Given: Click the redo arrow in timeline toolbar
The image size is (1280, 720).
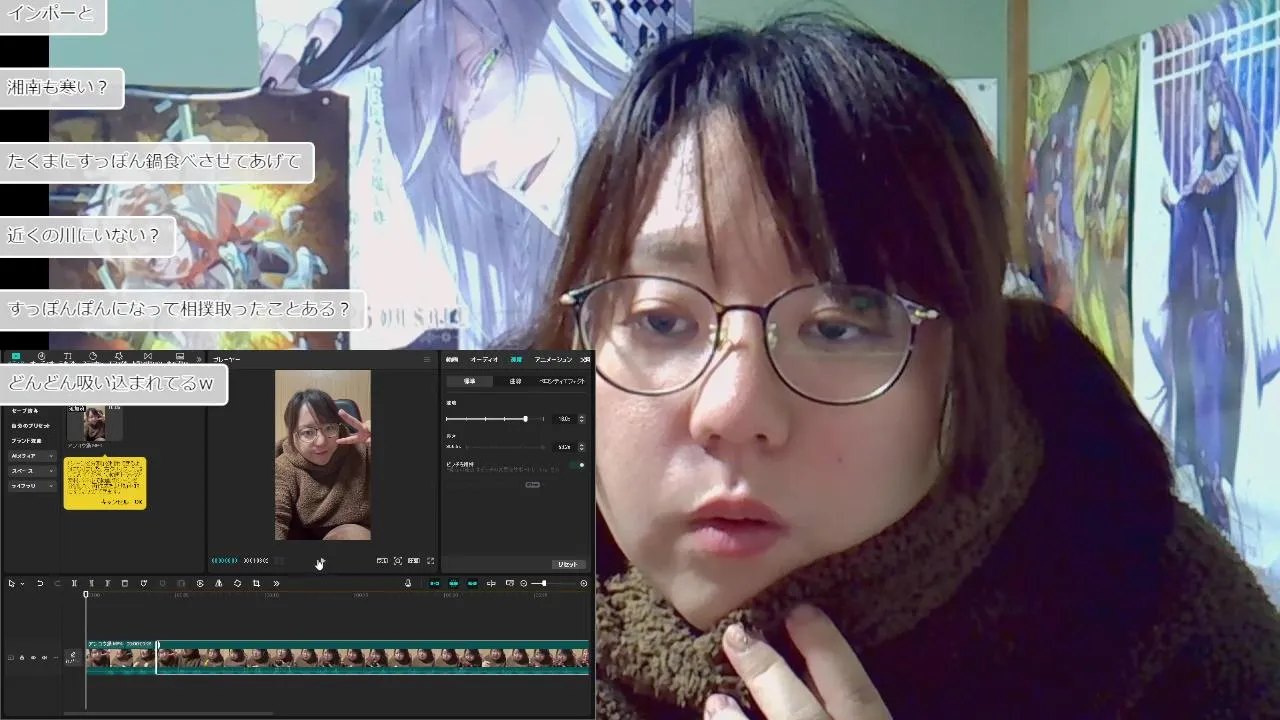Looking at the screenshot, I should pos(57,583).
